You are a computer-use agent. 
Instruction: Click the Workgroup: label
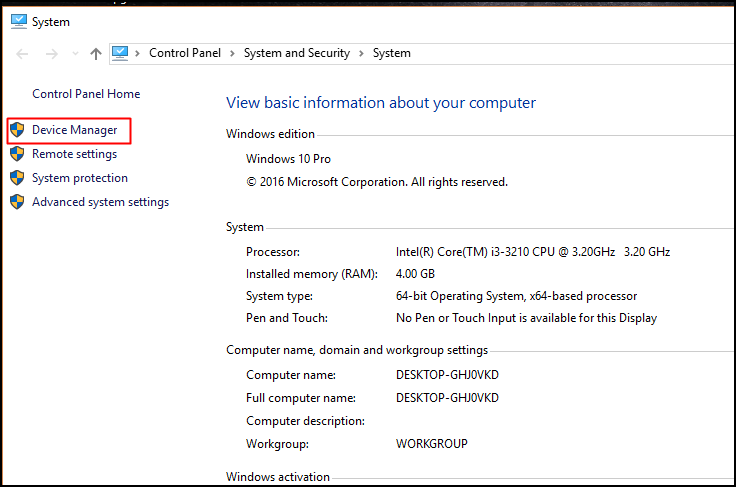click(x=277, y=444)
